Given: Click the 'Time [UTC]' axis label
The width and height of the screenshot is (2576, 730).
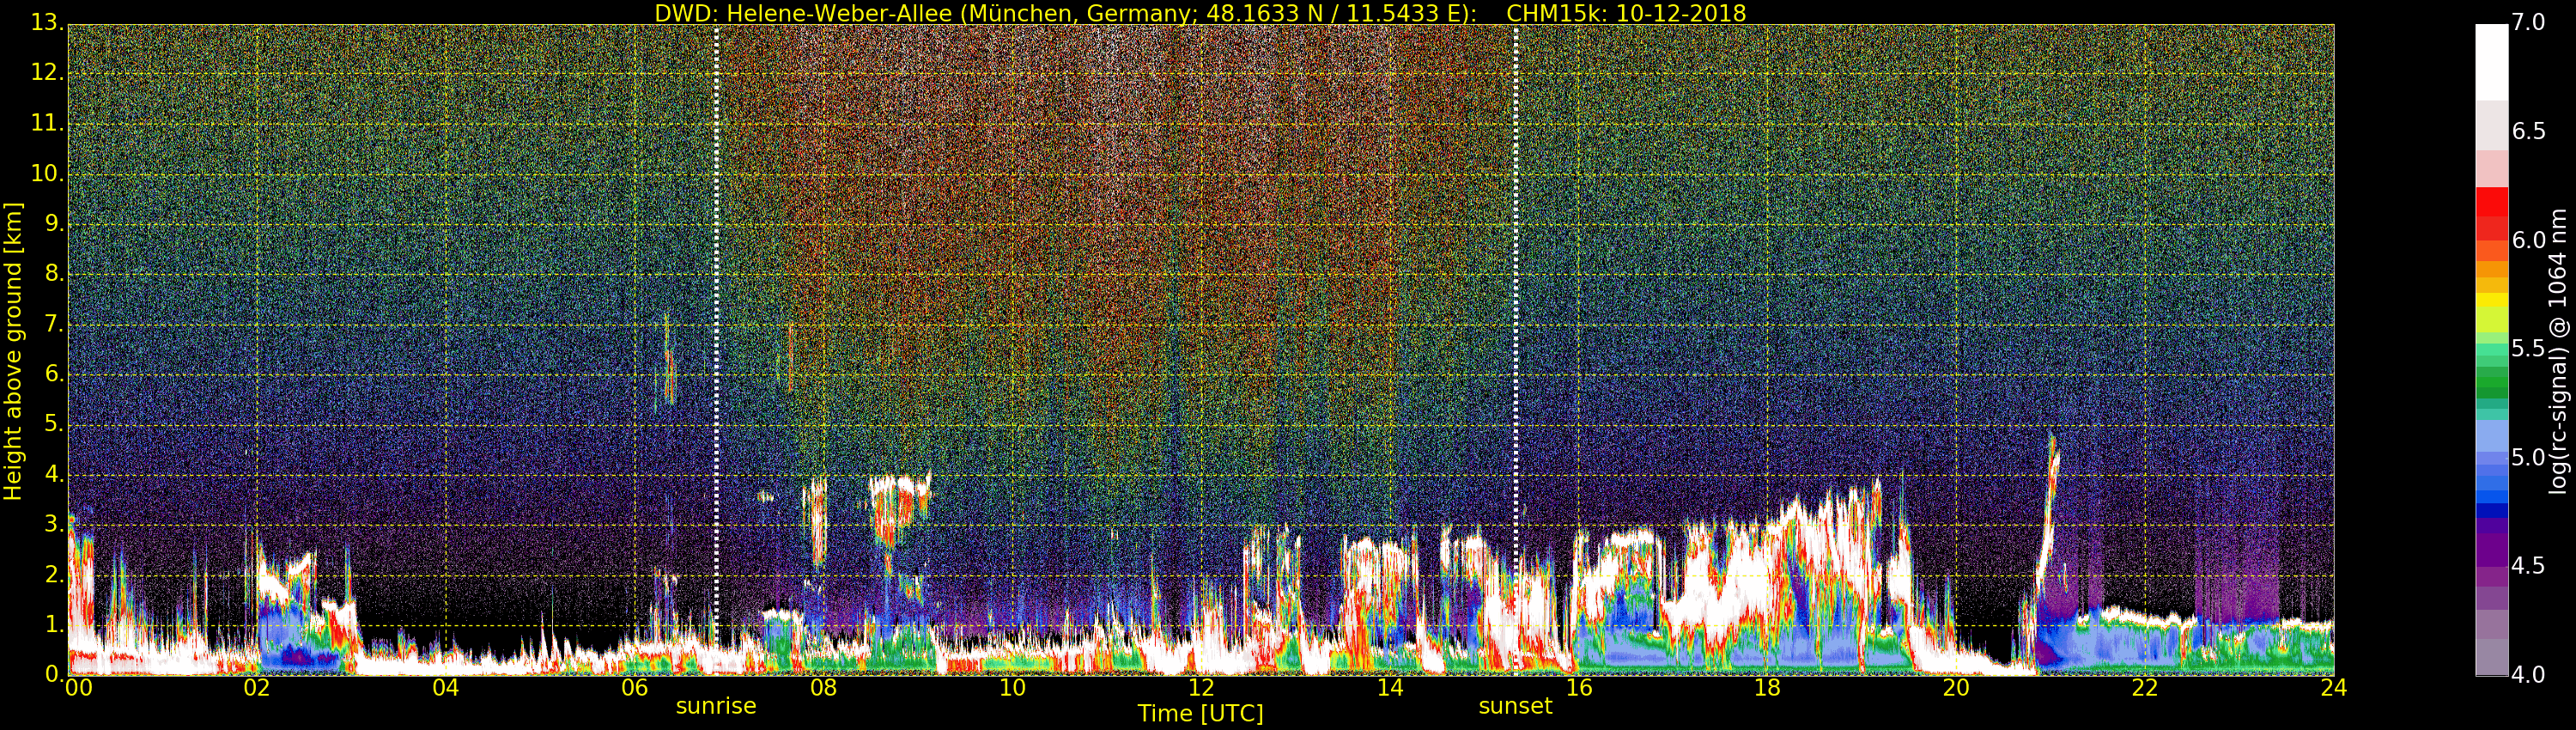Looking at the screenshot, I should 1200,714.
